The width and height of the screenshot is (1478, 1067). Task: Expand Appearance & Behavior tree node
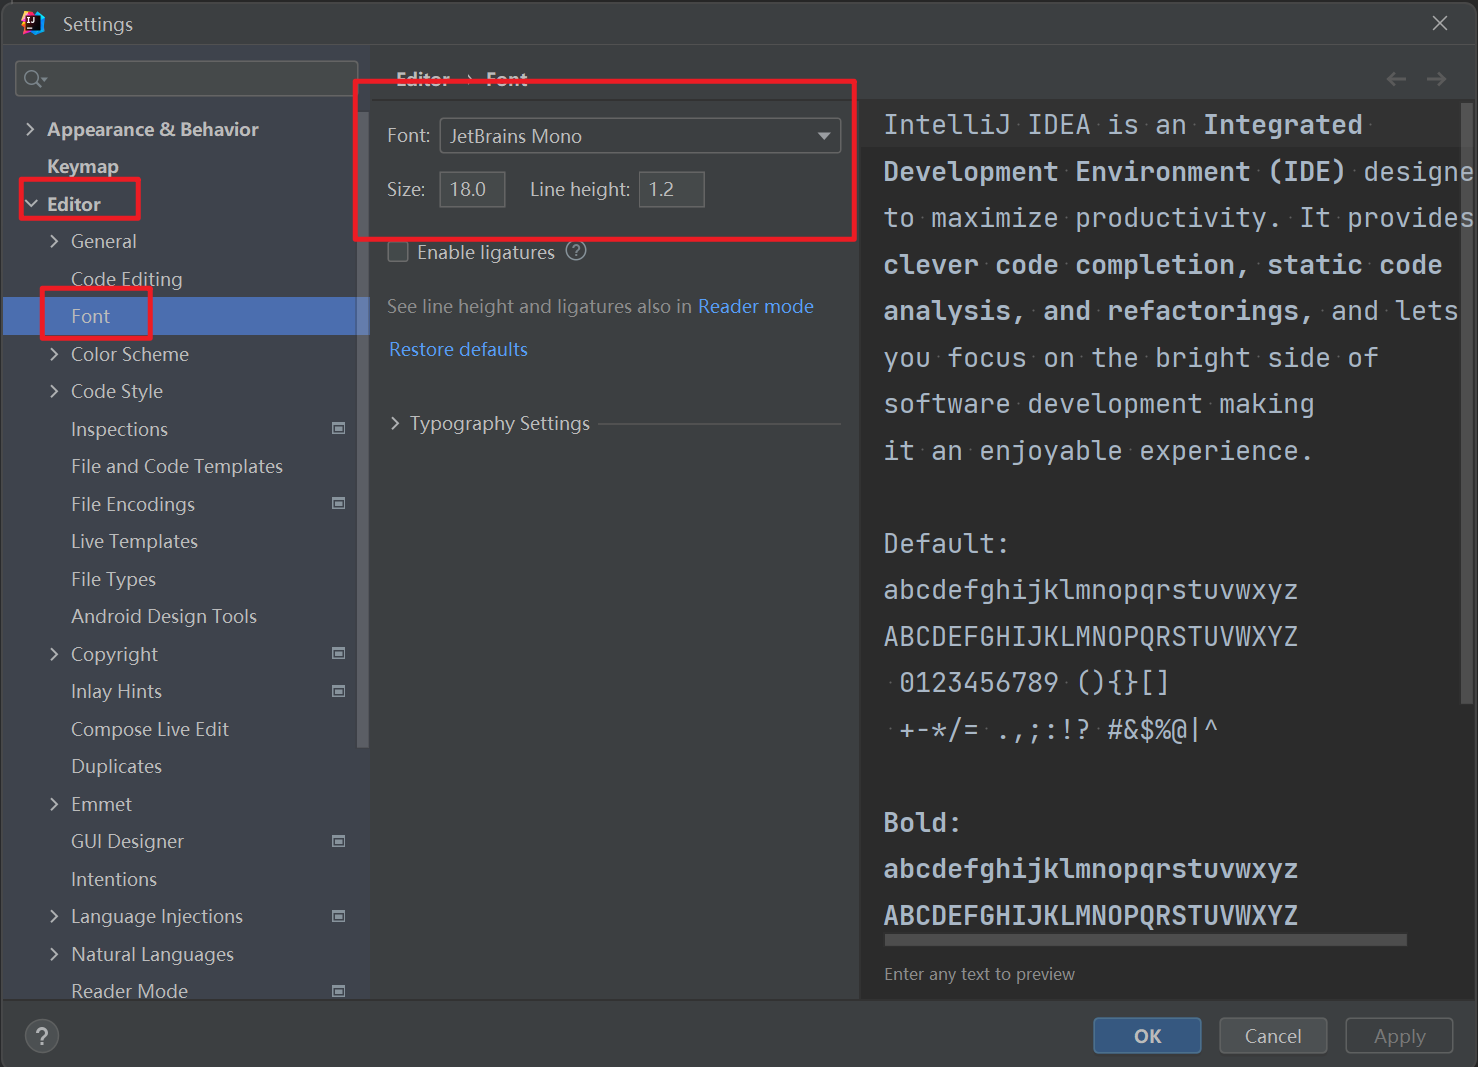coord(30,129)
